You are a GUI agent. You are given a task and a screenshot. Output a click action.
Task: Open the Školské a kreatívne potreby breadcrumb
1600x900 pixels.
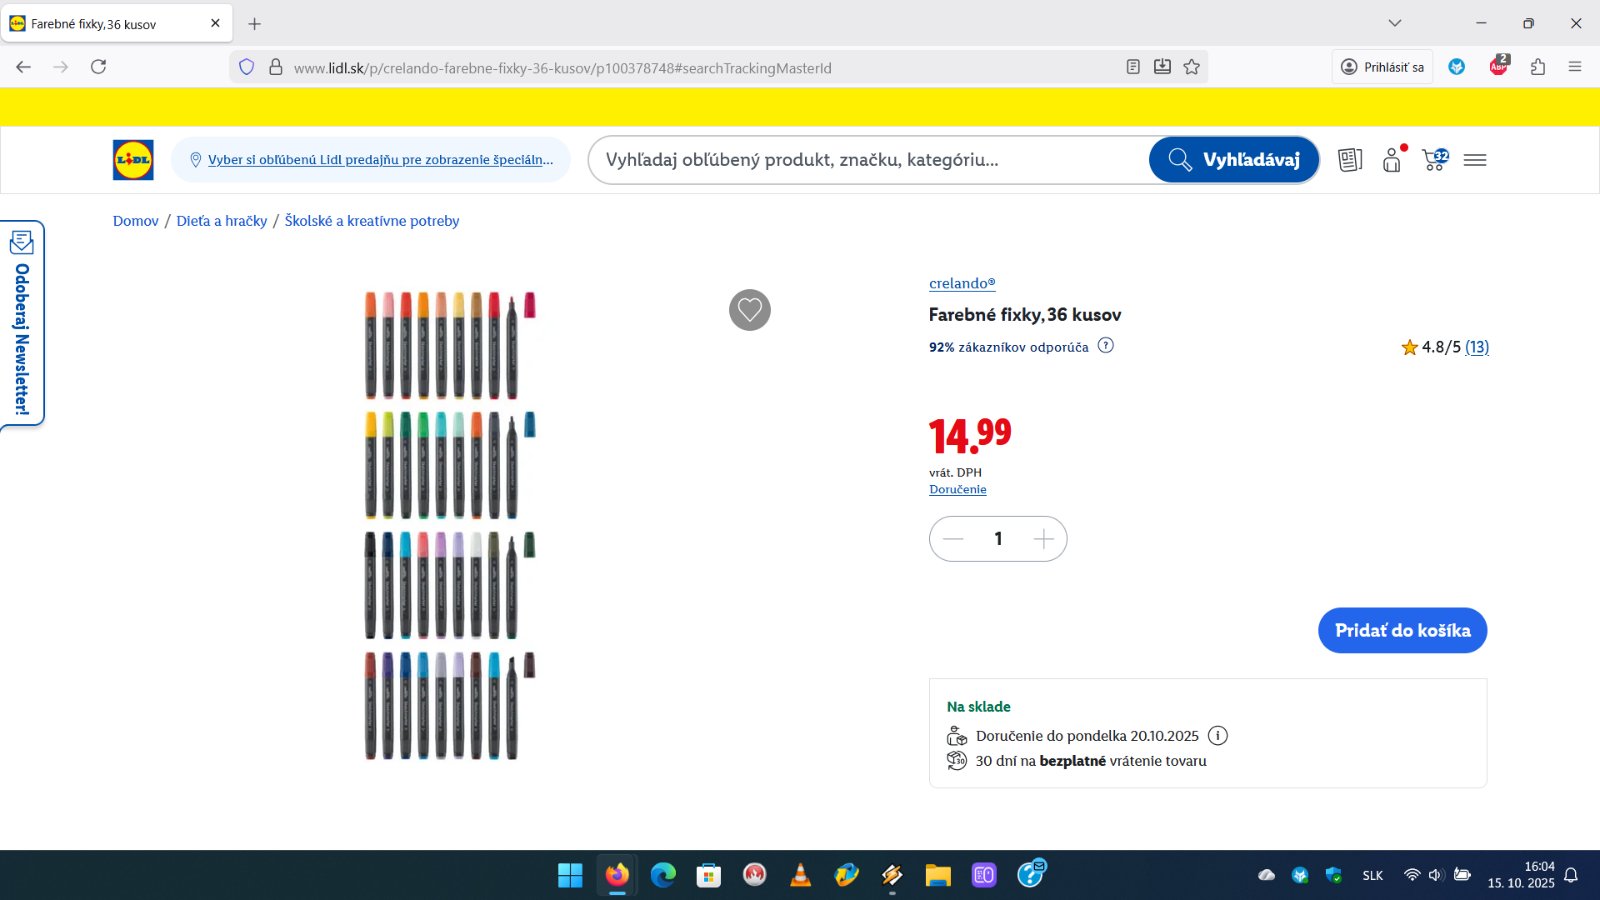tap(372, 221)
